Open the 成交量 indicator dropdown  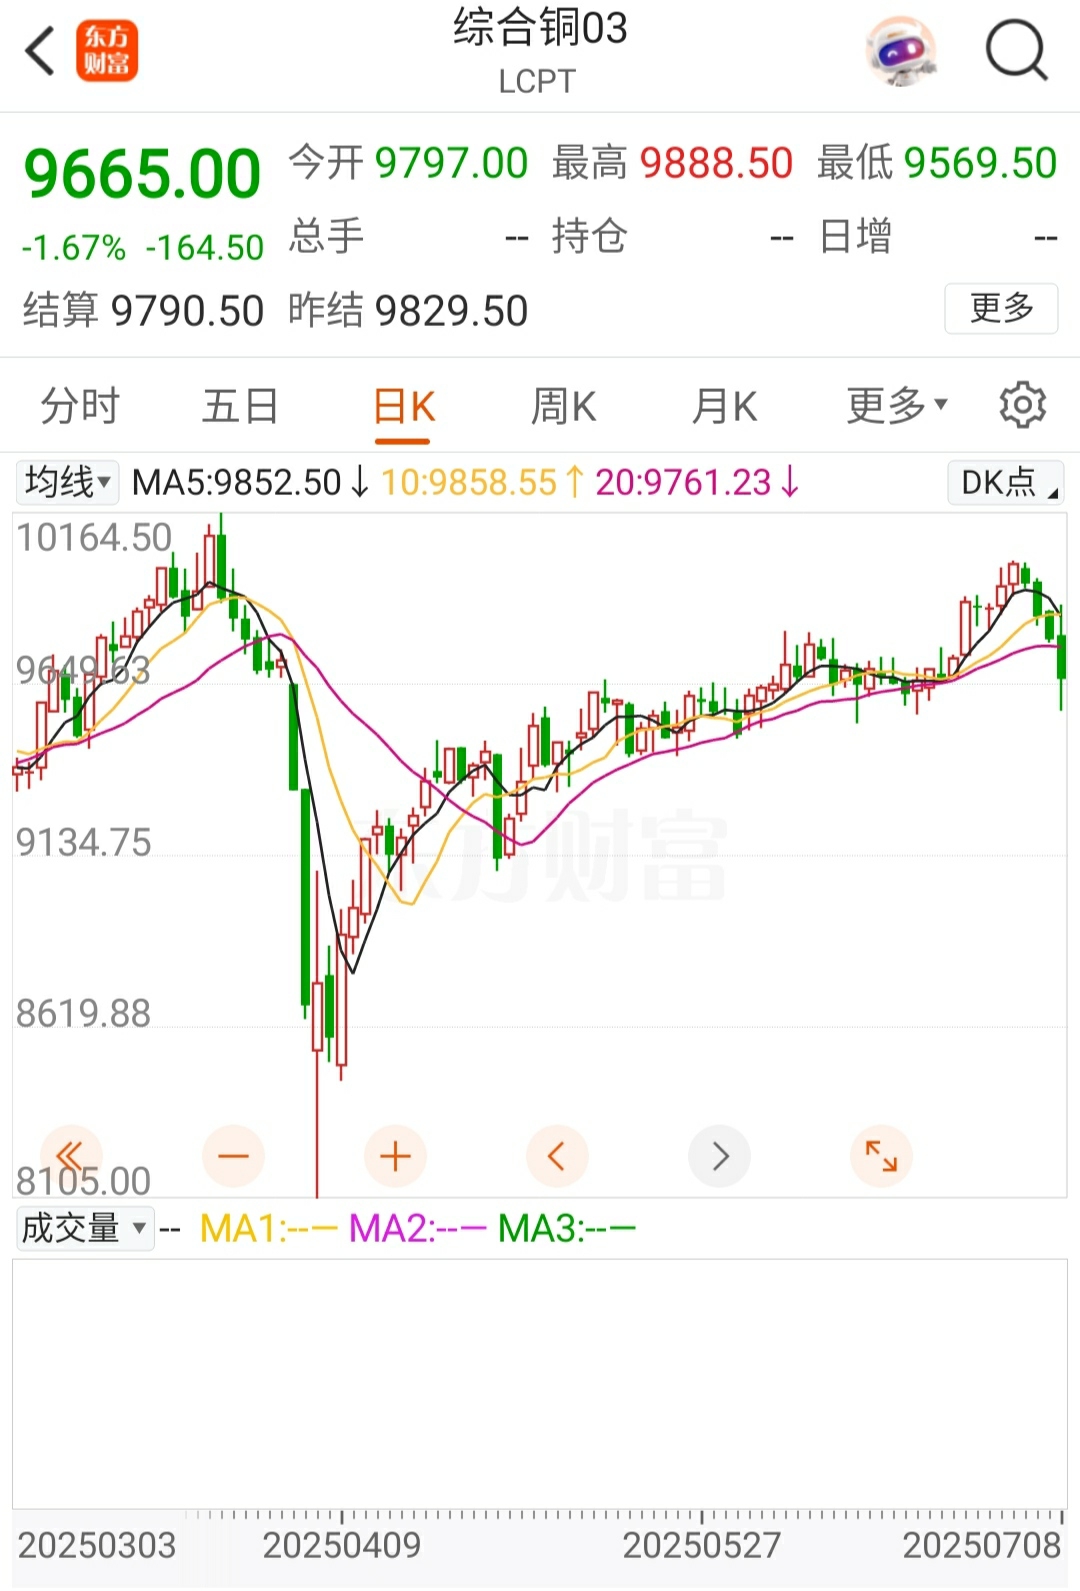coord(85,1228)
